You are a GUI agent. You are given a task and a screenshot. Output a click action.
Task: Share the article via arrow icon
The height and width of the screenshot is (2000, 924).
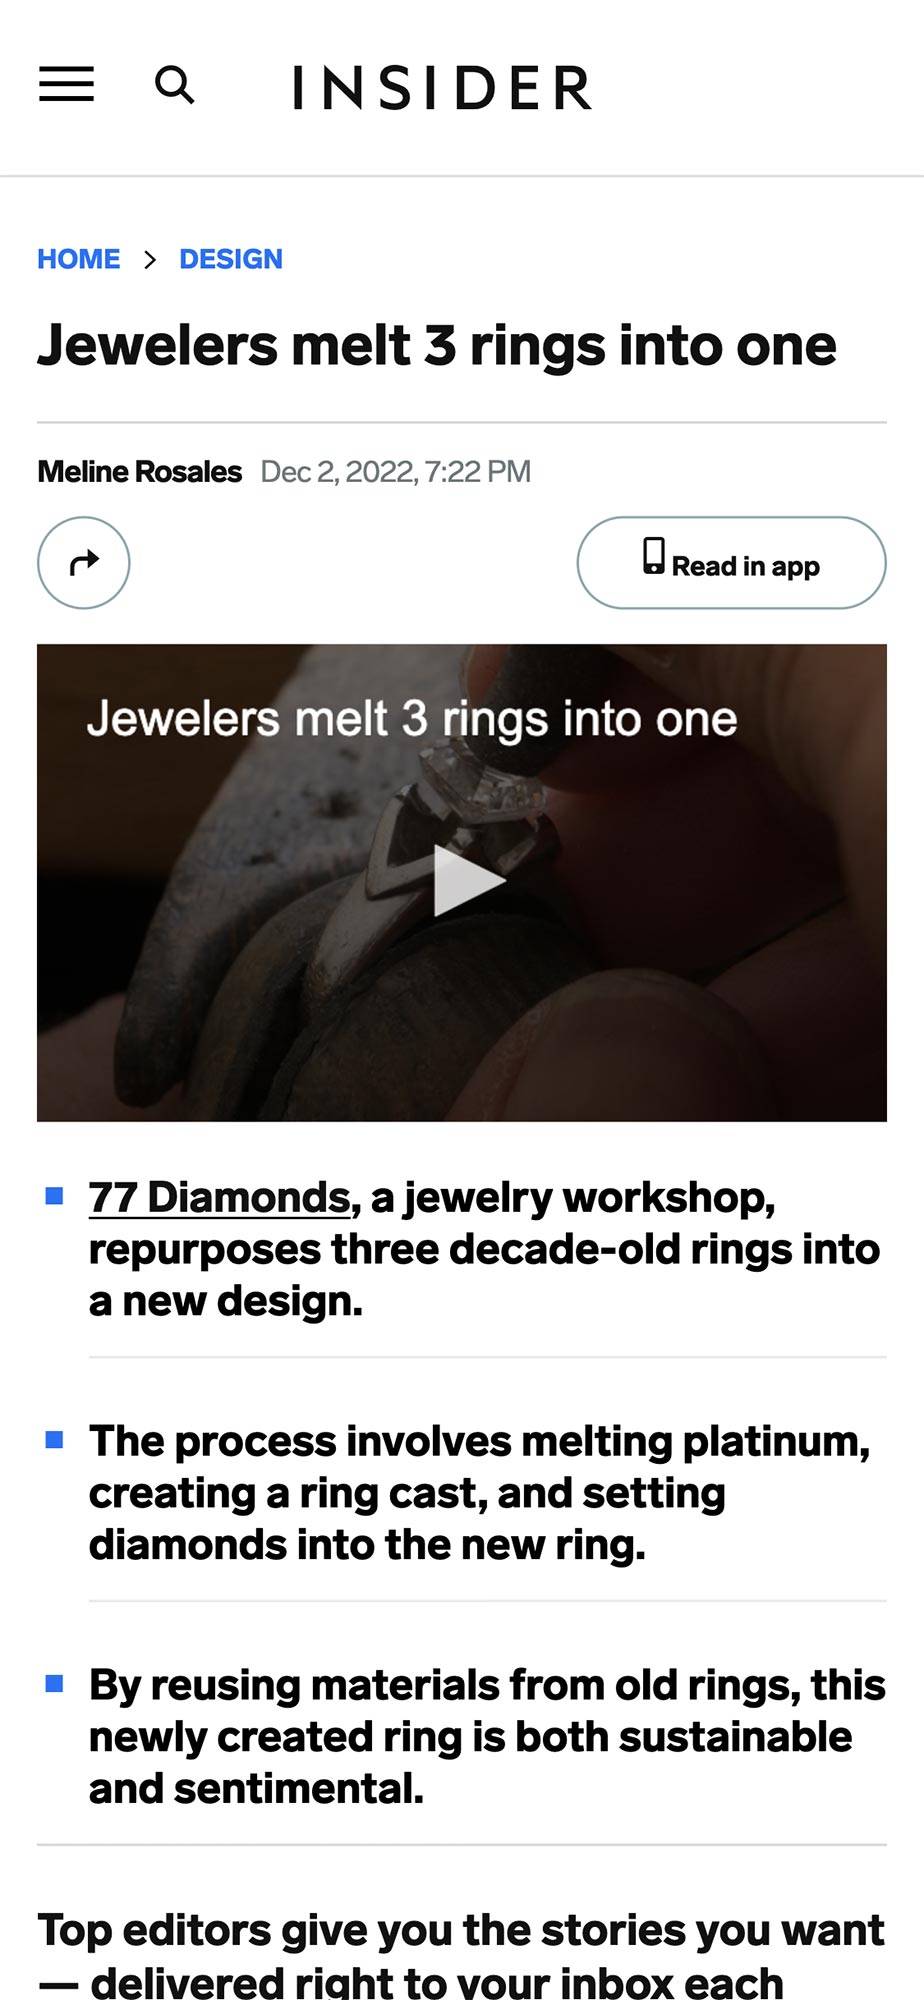[x=84, y=563]
